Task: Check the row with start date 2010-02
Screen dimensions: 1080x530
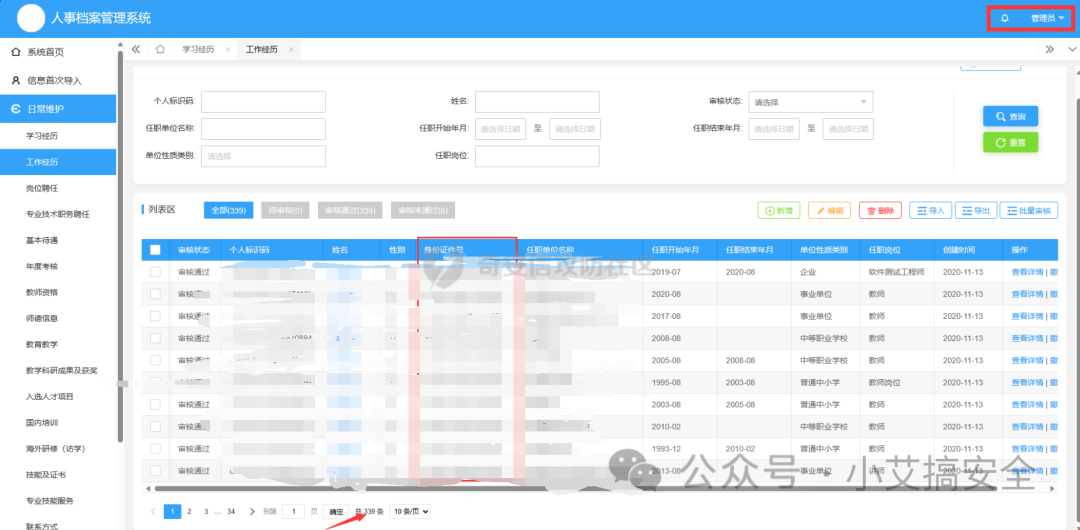Action: click(155, 426)
